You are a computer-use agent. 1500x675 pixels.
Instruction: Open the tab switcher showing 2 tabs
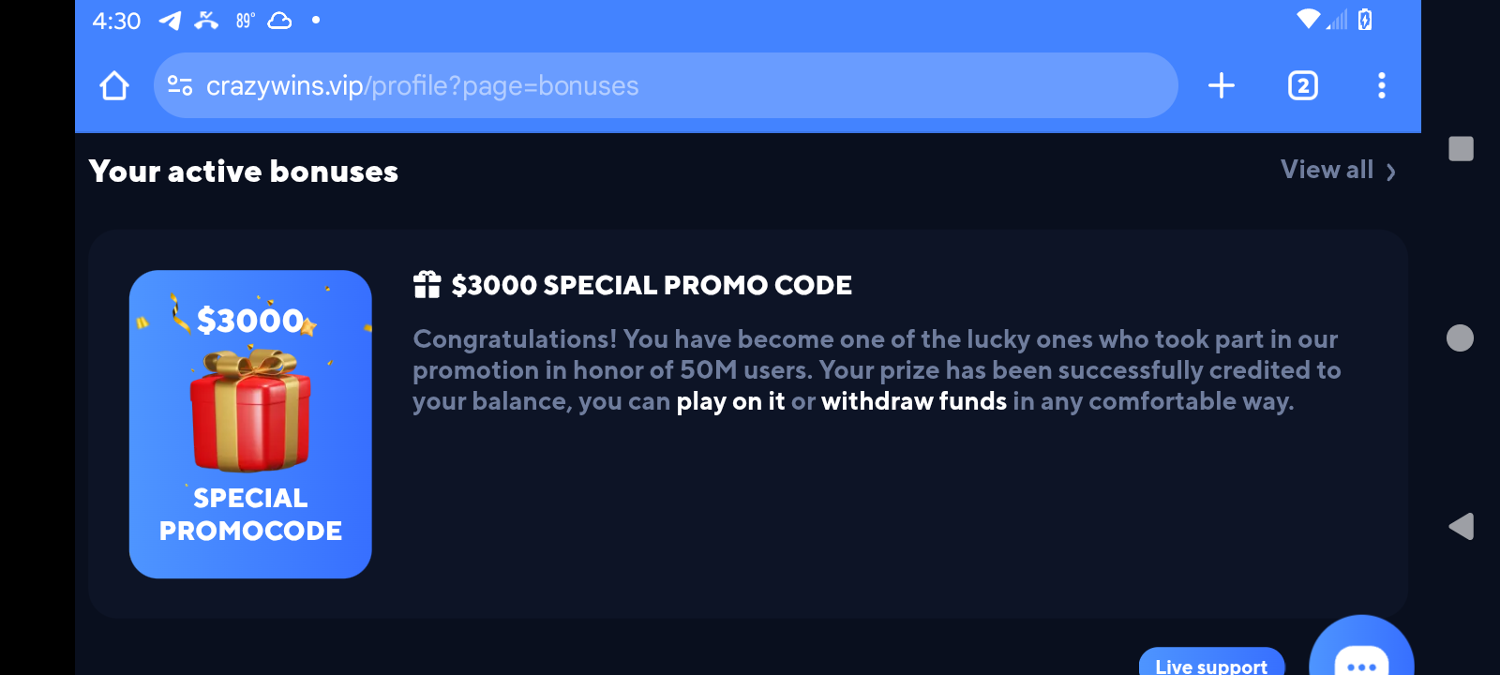[1302, 86]
